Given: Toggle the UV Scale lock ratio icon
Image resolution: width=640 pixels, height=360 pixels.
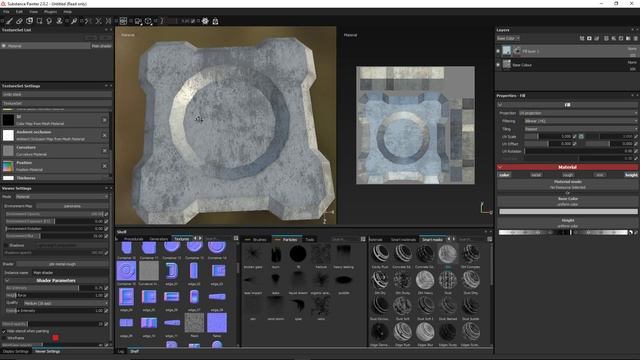Looking at the screenshot, I should [x=581, y=136].
